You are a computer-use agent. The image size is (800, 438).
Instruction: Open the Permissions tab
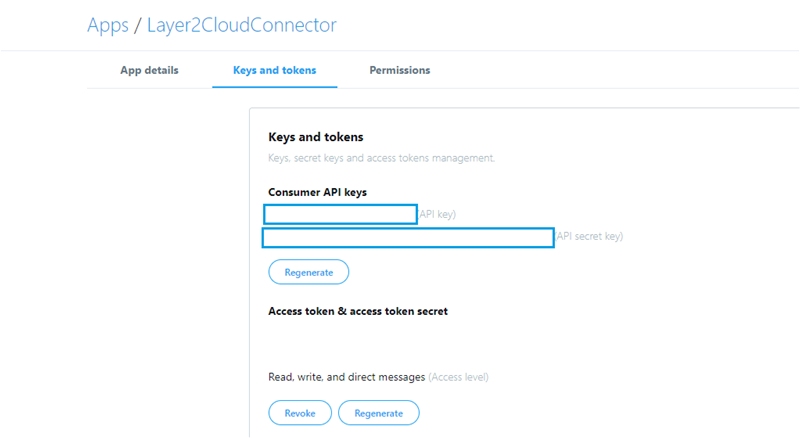(399, 70)
